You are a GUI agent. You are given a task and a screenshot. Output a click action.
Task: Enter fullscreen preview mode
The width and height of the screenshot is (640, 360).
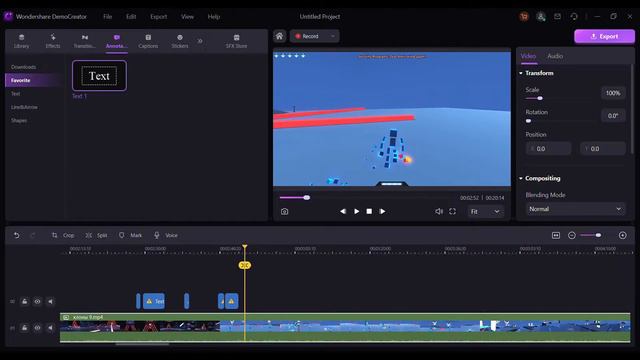coord(452,211)
